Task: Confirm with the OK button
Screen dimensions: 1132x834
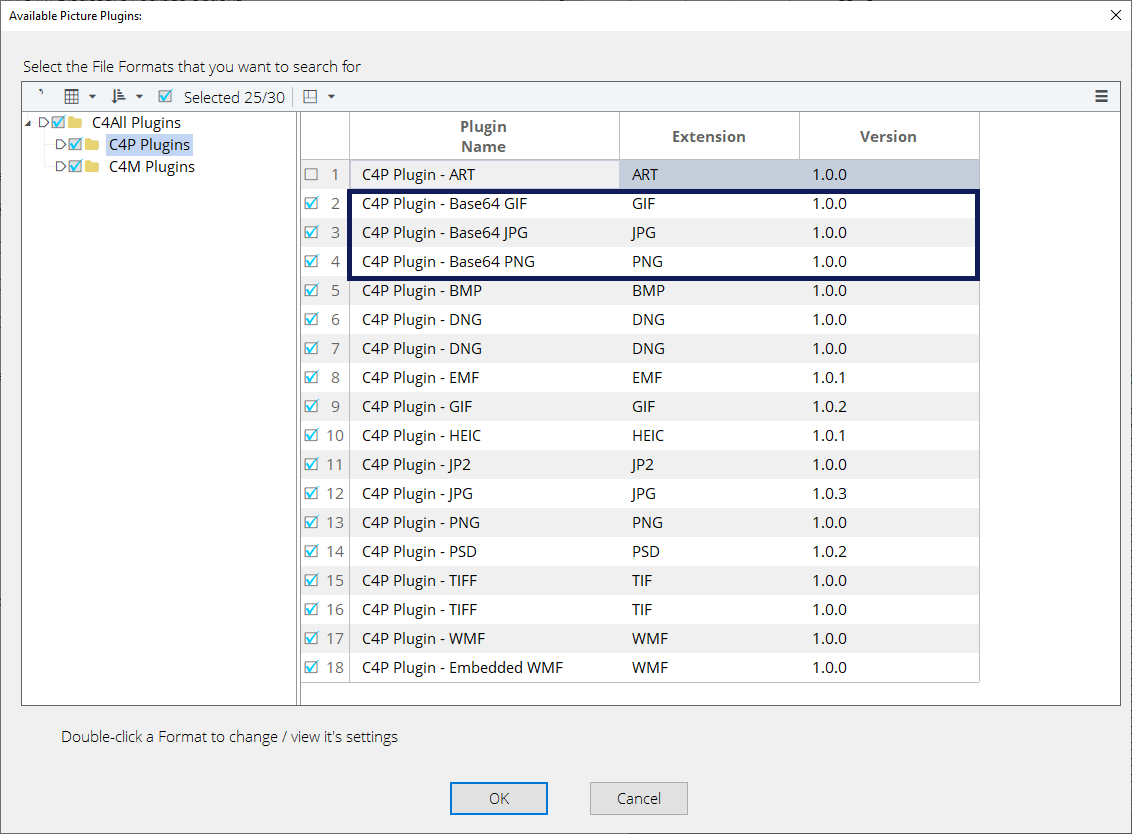Action: [499, 798]
